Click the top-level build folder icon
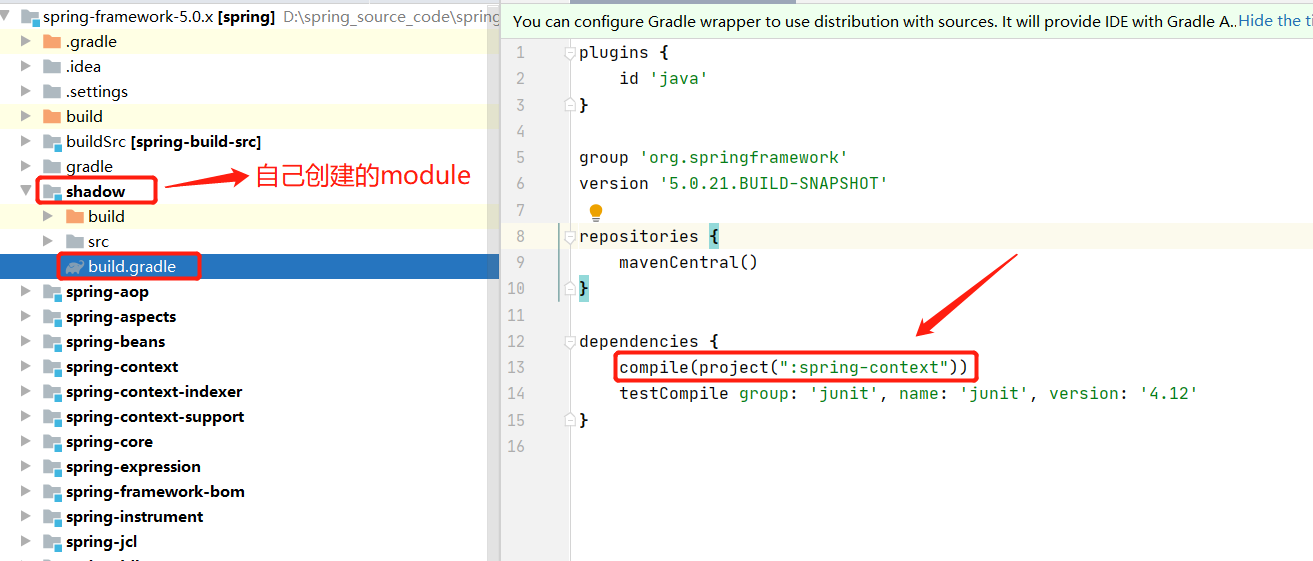The width and height of the screenshot is (1313, 561). [52, 116]
